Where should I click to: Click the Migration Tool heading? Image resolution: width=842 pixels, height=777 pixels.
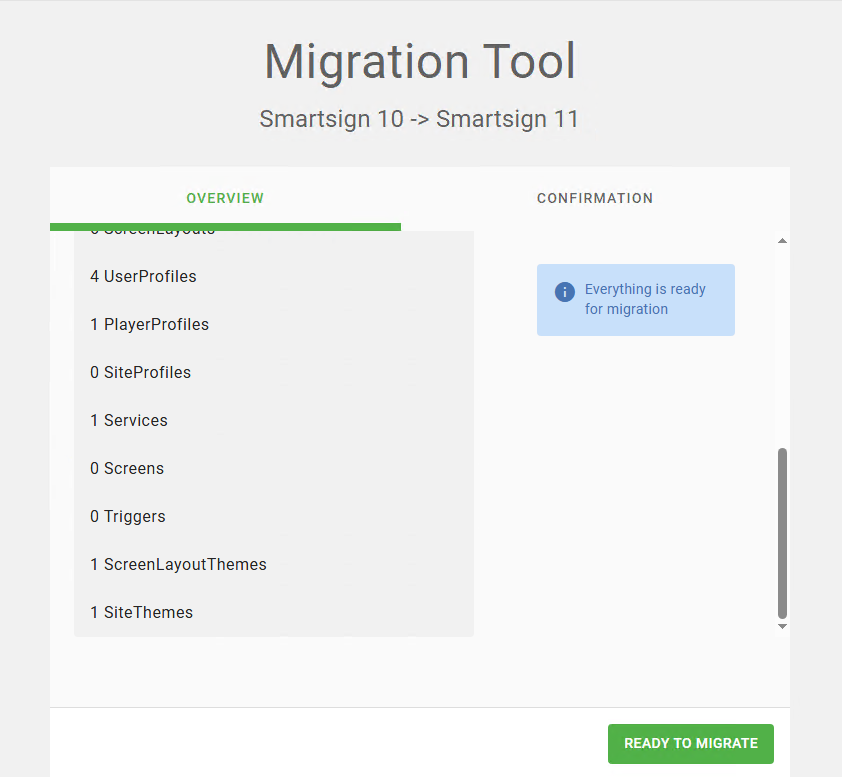pos(420,62)
